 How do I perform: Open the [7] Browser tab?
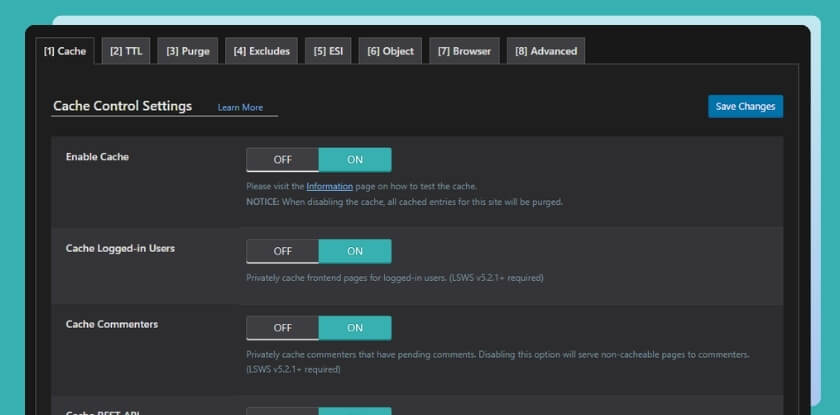pos(464,51)
